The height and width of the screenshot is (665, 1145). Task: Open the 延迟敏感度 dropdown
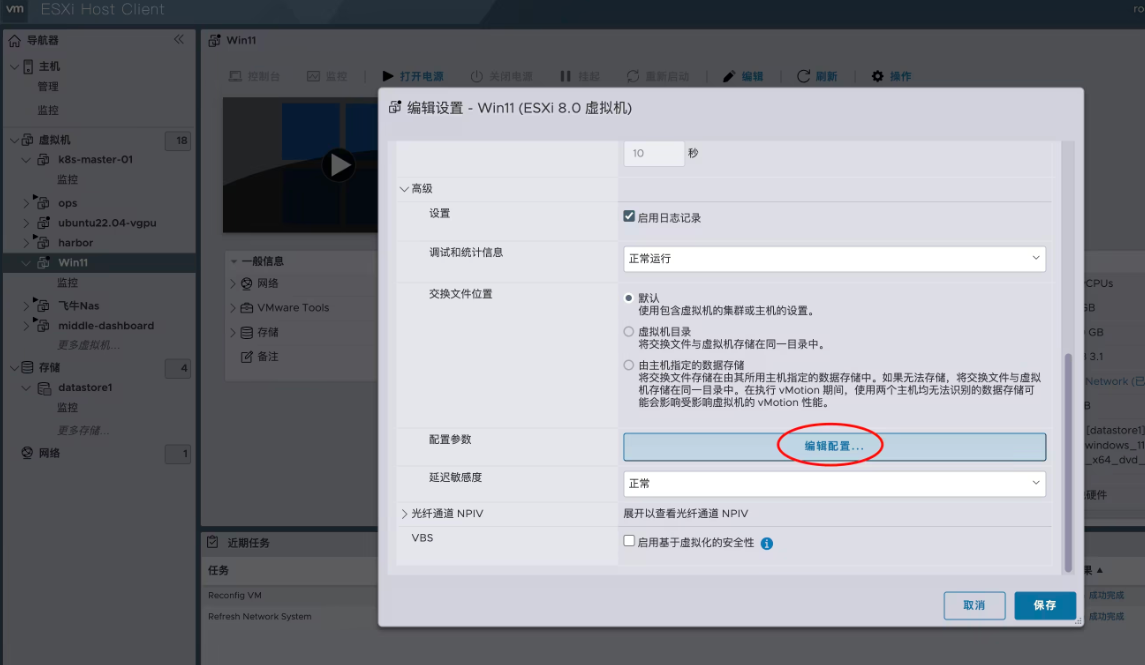click(x=834, y=483)
